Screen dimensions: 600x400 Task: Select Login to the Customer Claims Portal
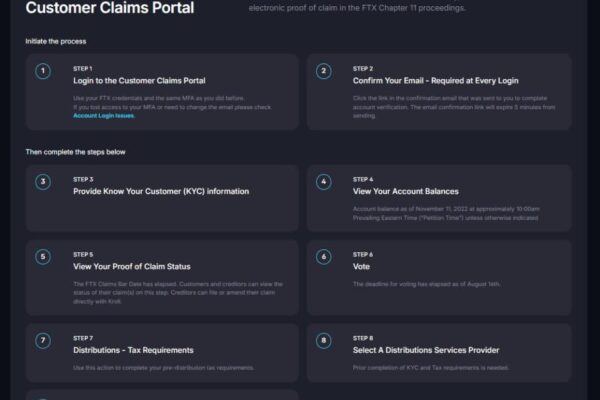coord(139,81)
